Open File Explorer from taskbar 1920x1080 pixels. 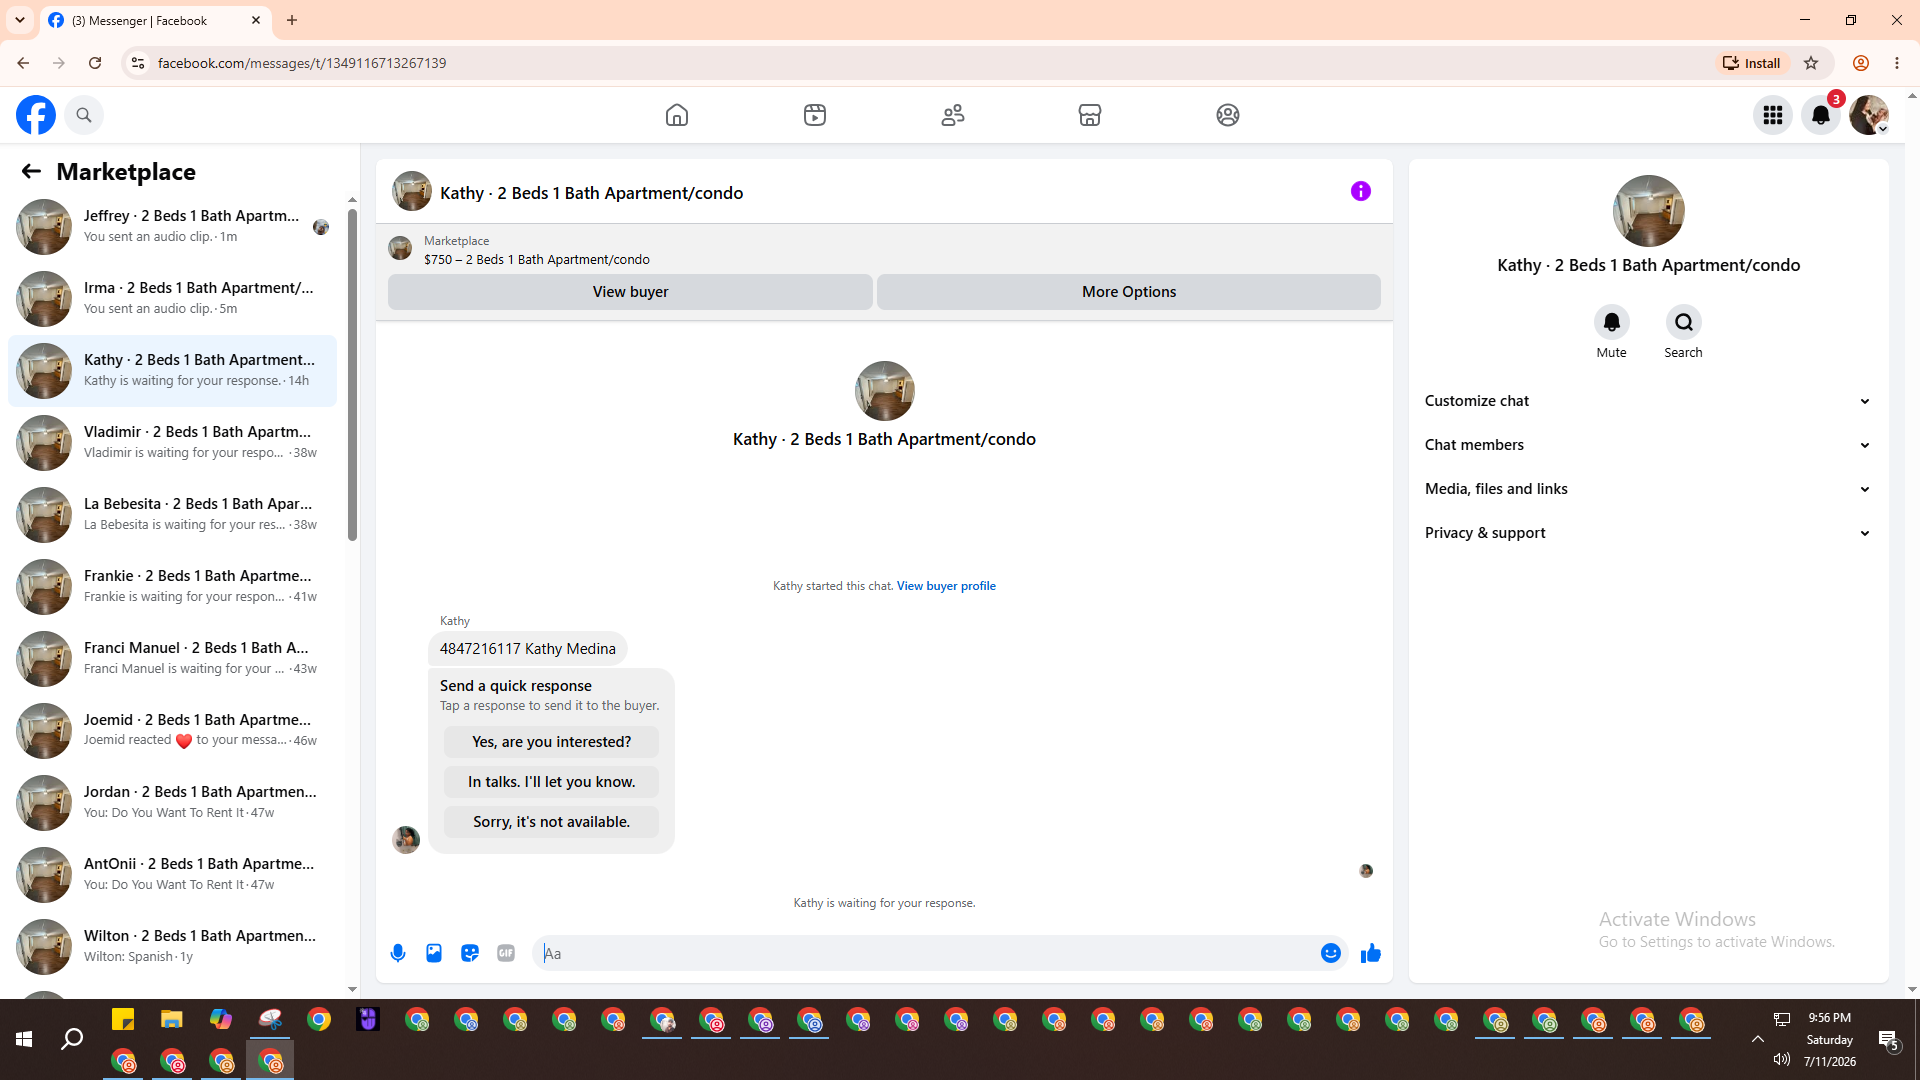click(x=172, y=1020)
